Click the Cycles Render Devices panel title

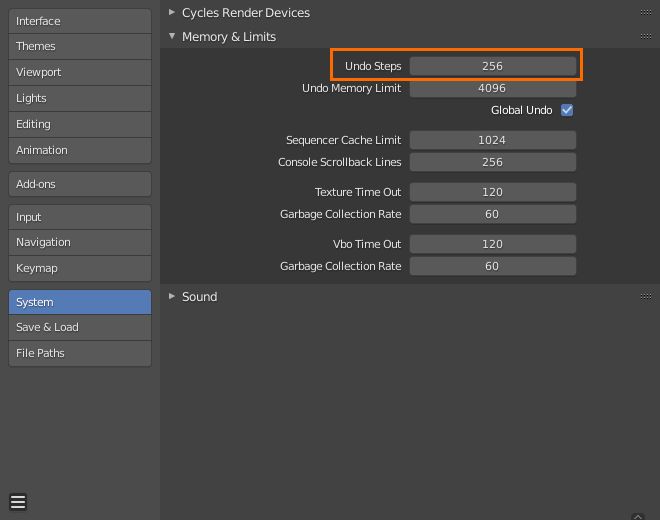pyautogui.click(x=246, y=13)
